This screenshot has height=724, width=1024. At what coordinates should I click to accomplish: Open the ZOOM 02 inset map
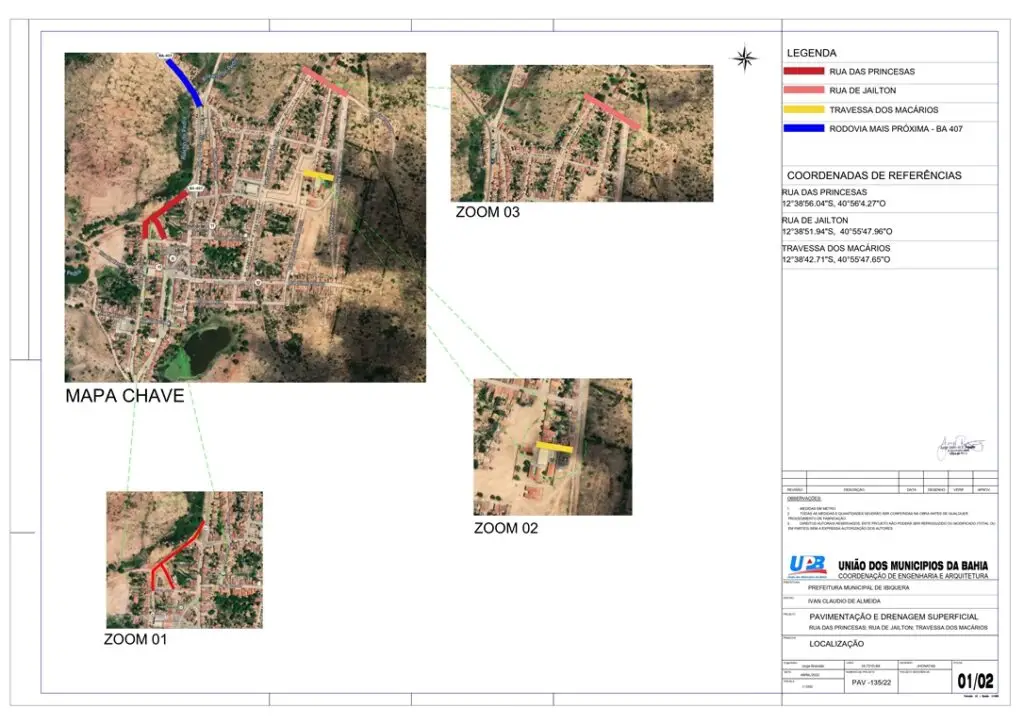552,446
